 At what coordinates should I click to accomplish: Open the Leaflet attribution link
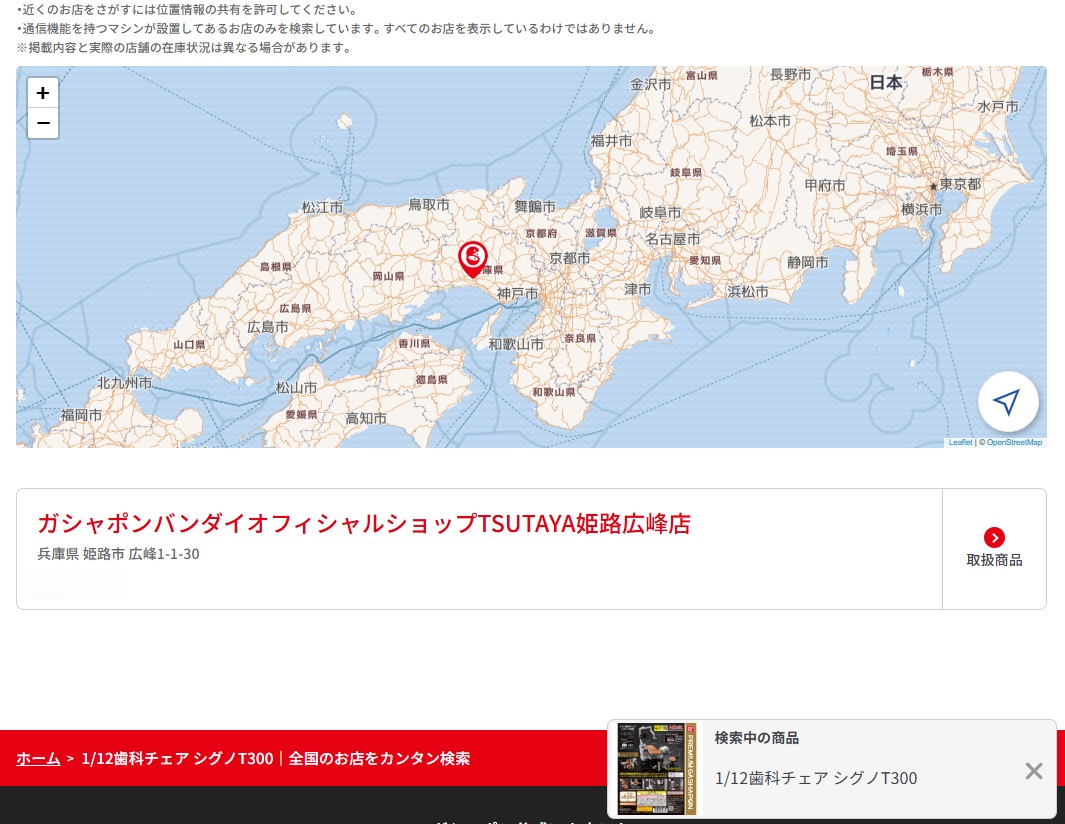[x=959, y=442]
